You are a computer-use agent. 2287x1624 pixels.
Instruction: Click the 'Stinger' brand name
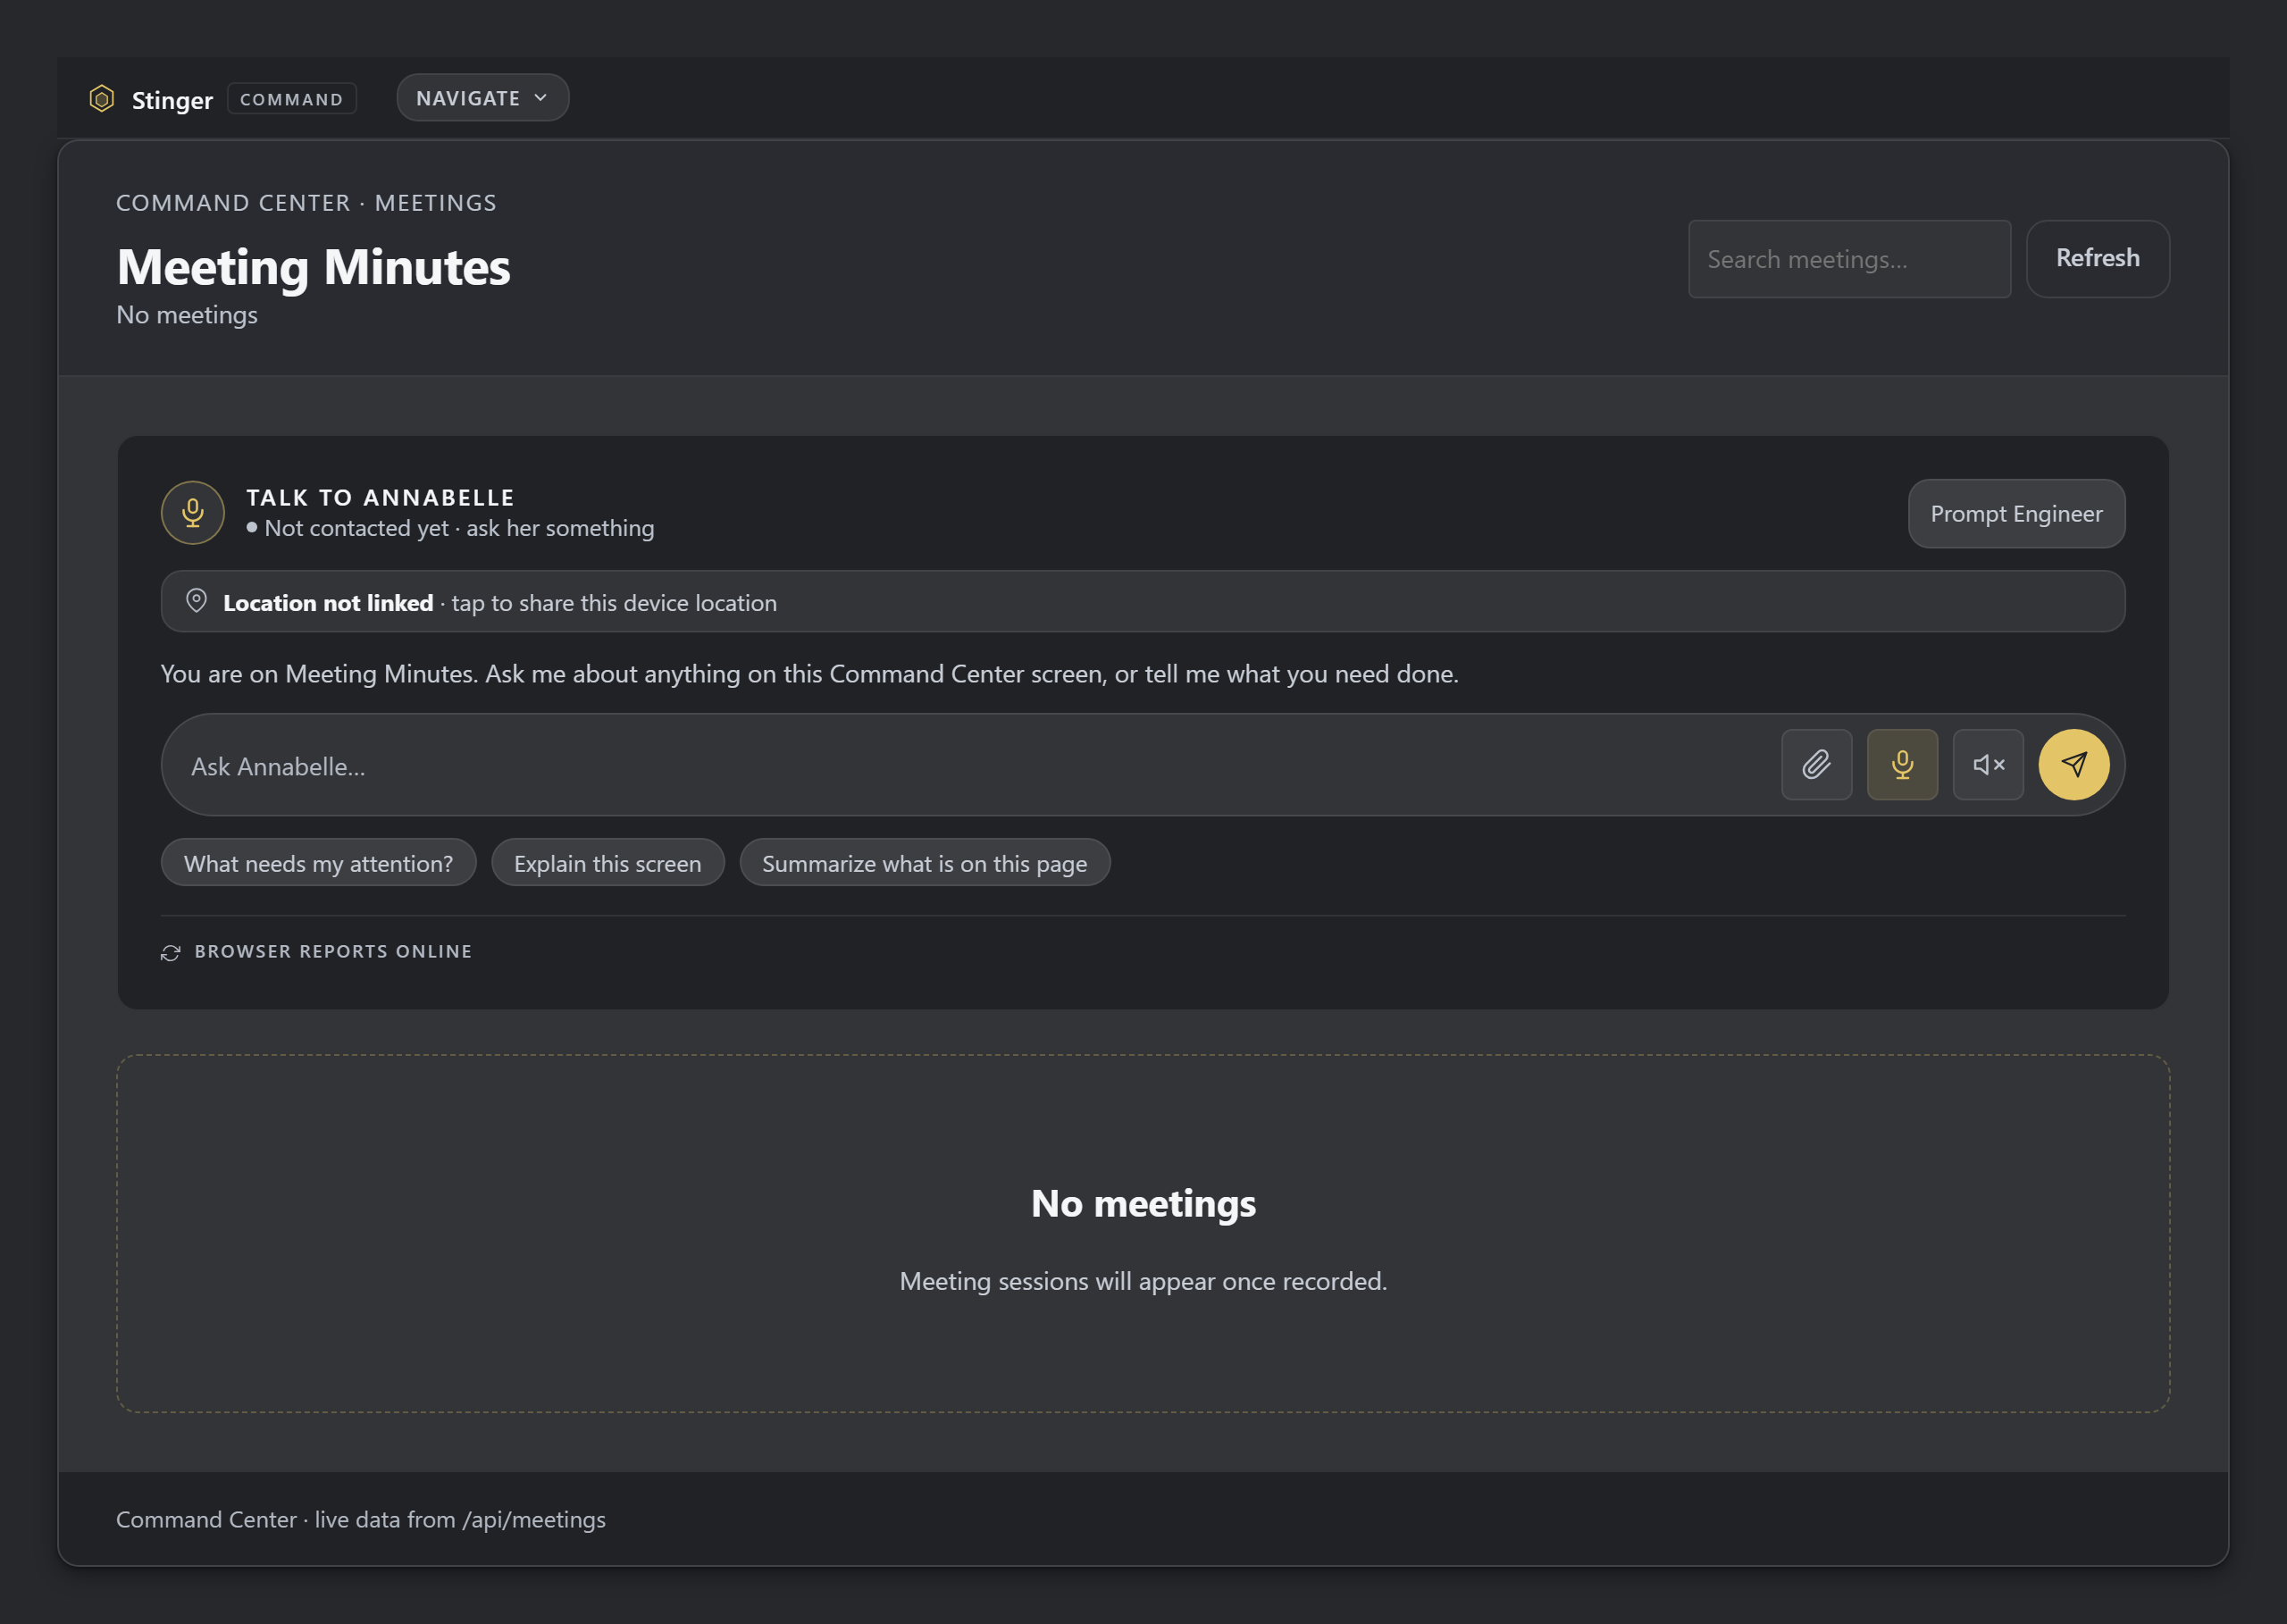click(172, 100)
